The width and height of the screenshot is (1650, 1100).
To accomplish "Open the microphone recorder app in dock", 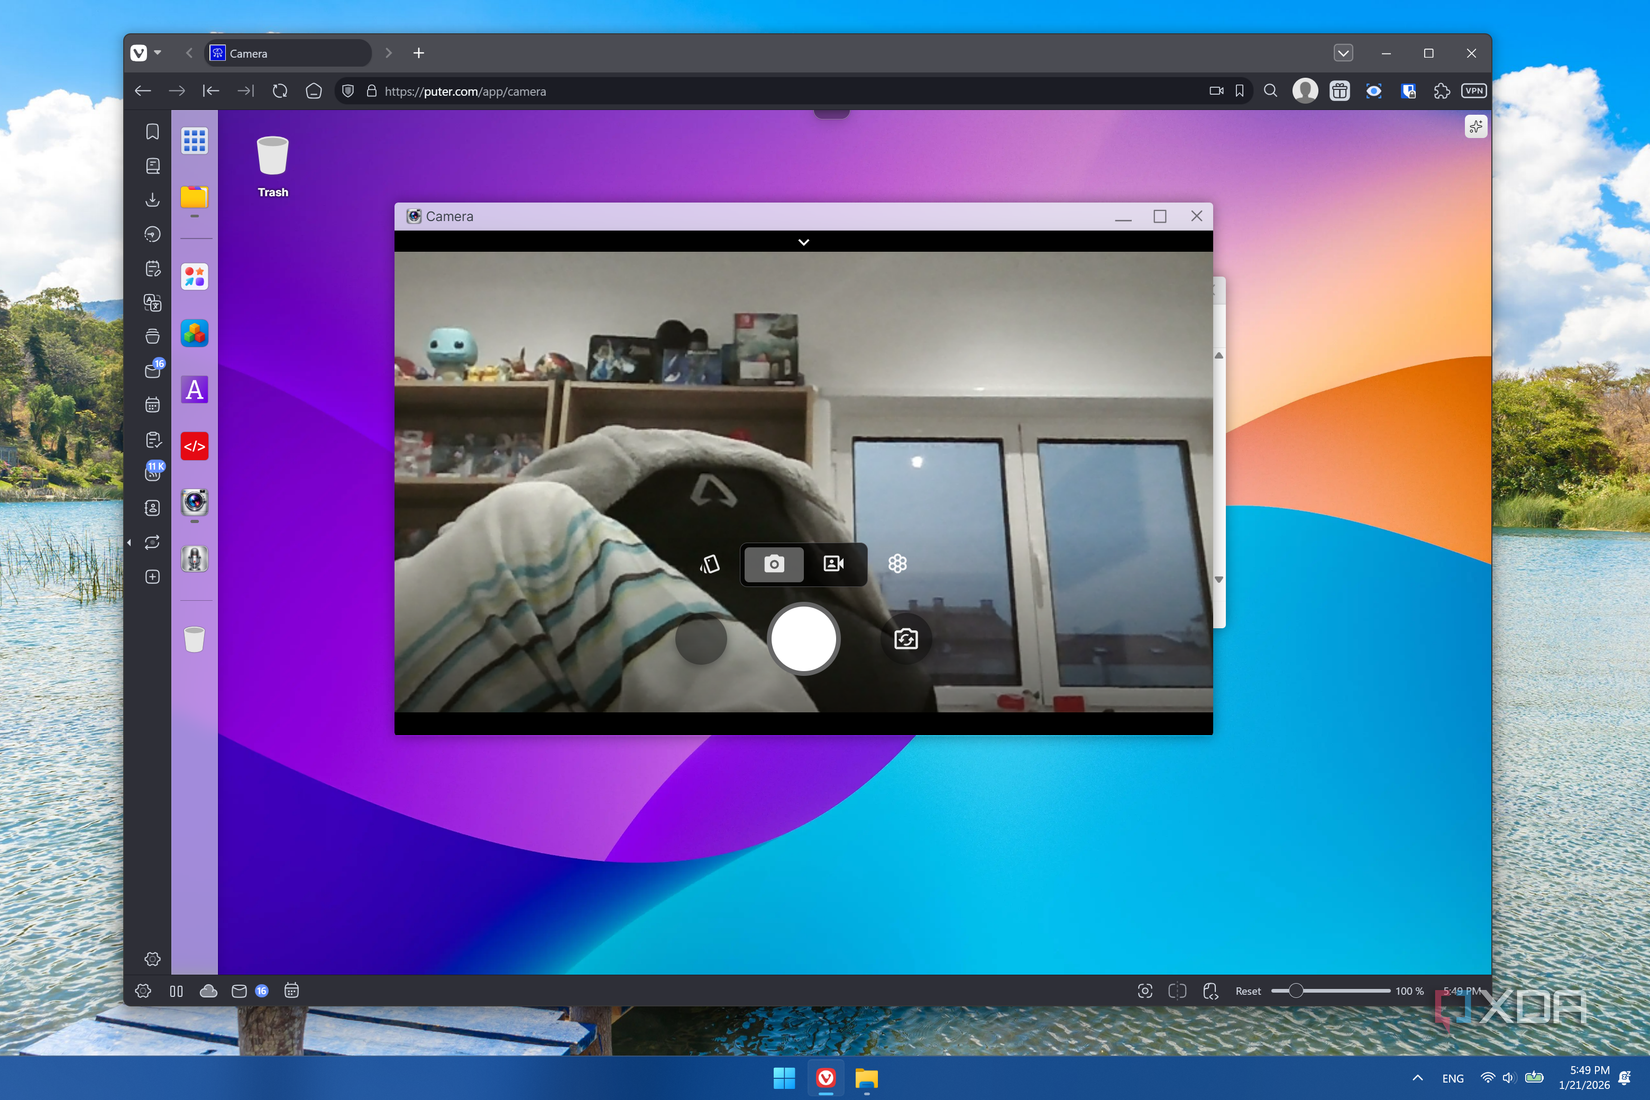I will point(194,558).
